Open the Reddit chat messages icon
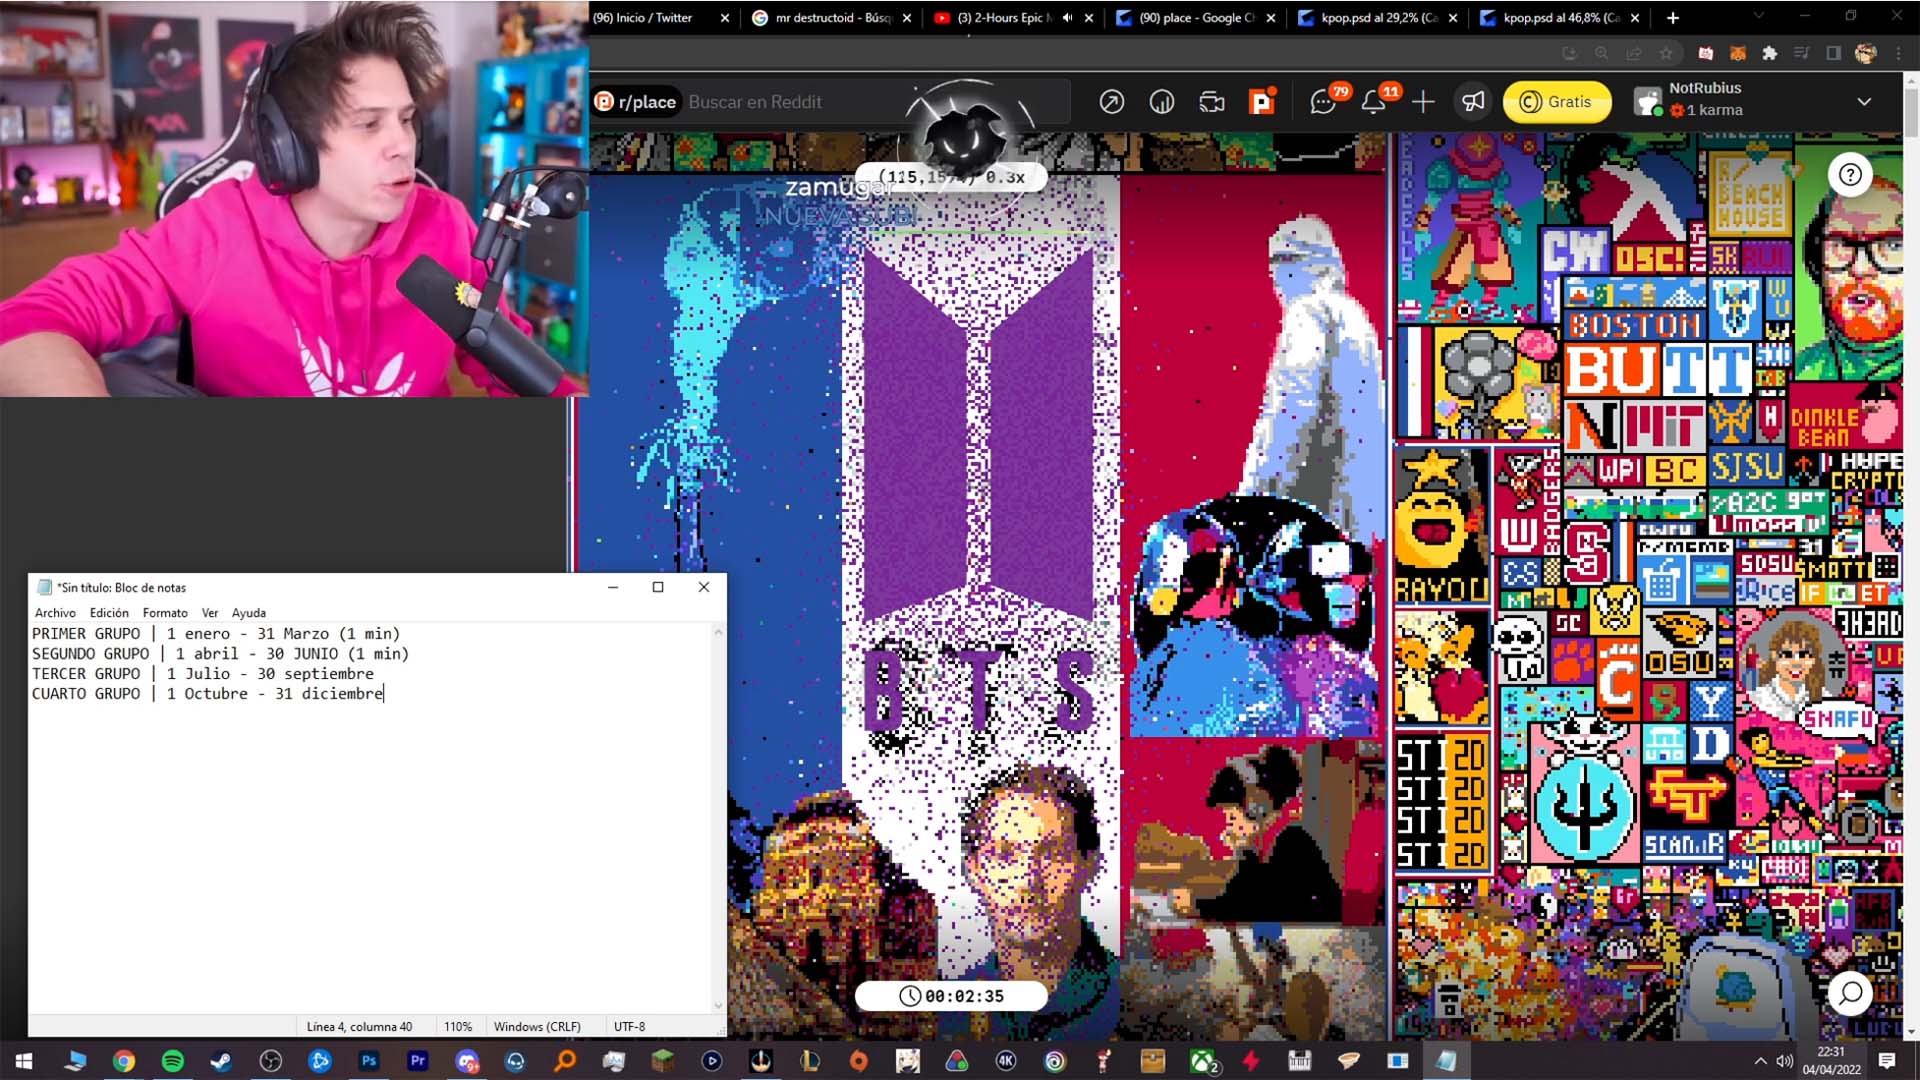 pos(1323,101)
